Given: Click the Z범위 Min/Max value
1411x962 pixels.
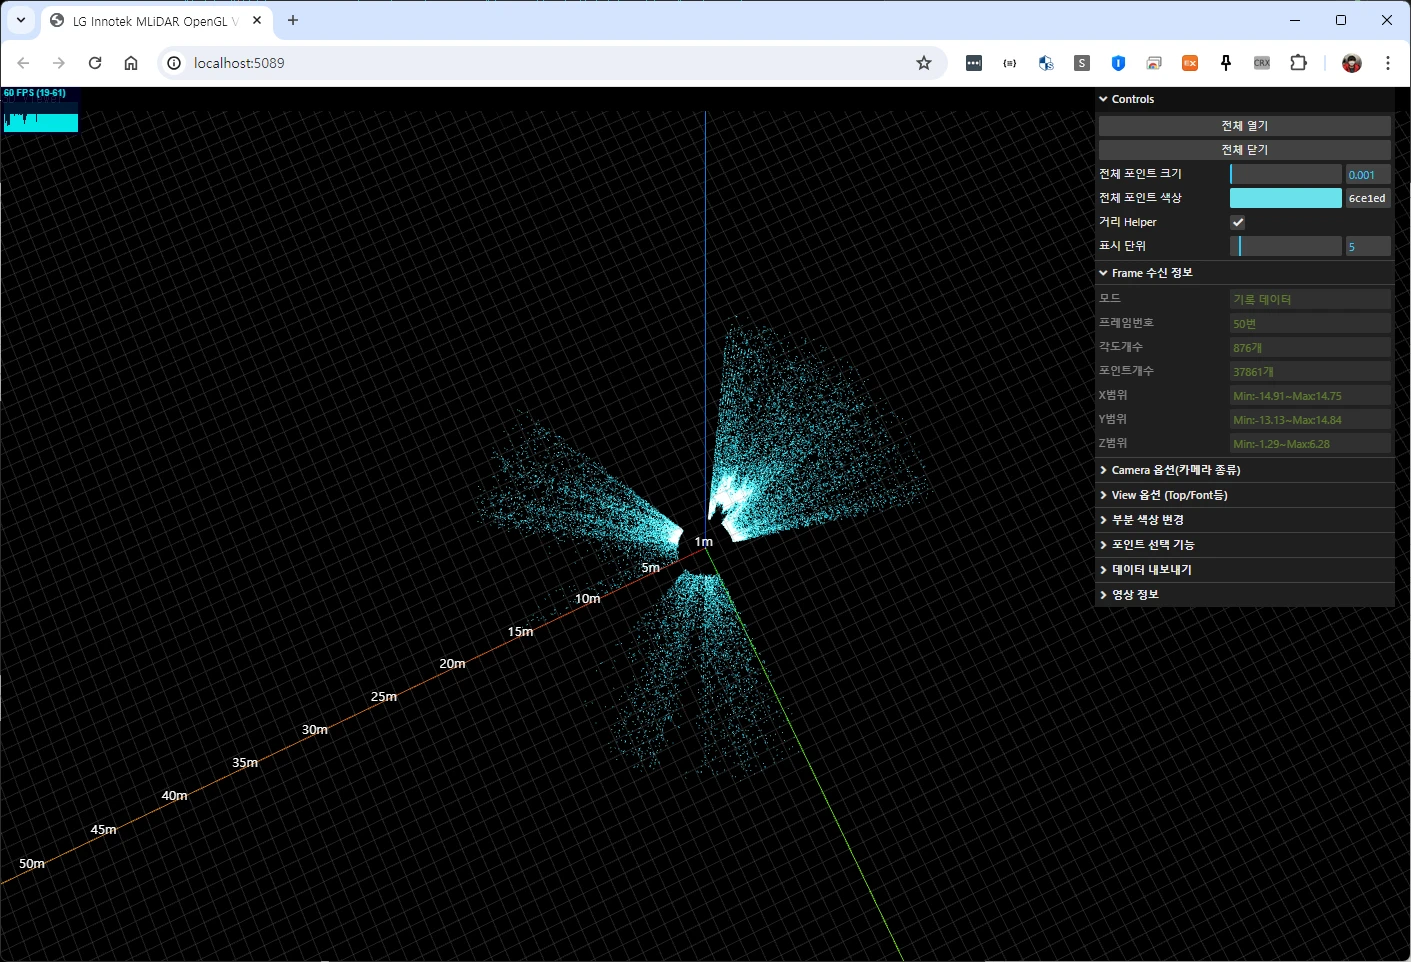Looking at the screenshot, I should pos(1310,443).
